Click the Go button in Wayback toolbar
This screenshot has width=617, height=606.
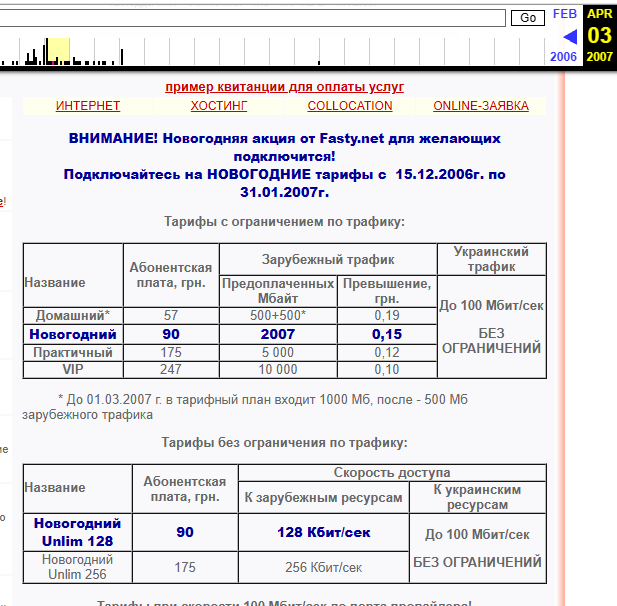pos(528,18)
